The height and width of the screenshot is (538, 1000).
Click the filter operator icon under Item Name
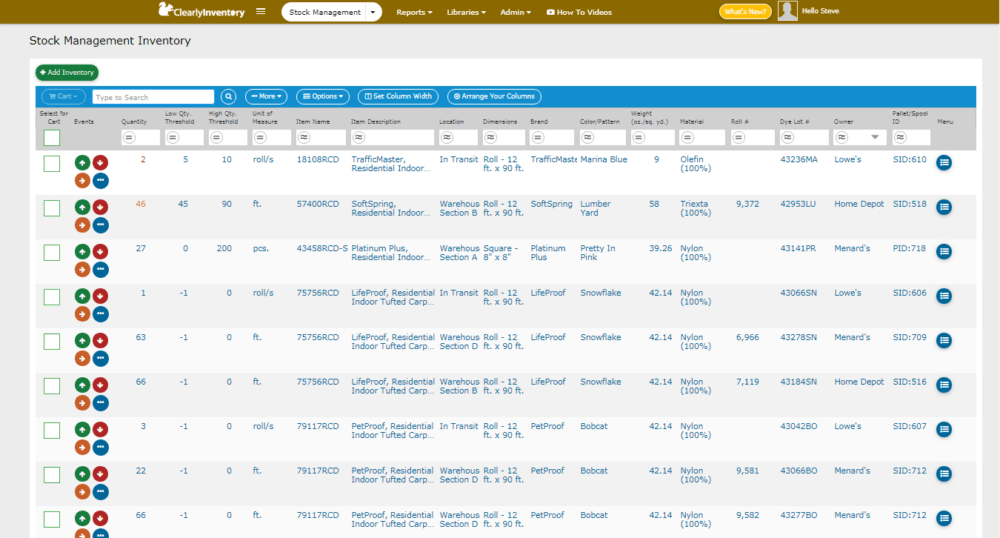click(304, 138)
